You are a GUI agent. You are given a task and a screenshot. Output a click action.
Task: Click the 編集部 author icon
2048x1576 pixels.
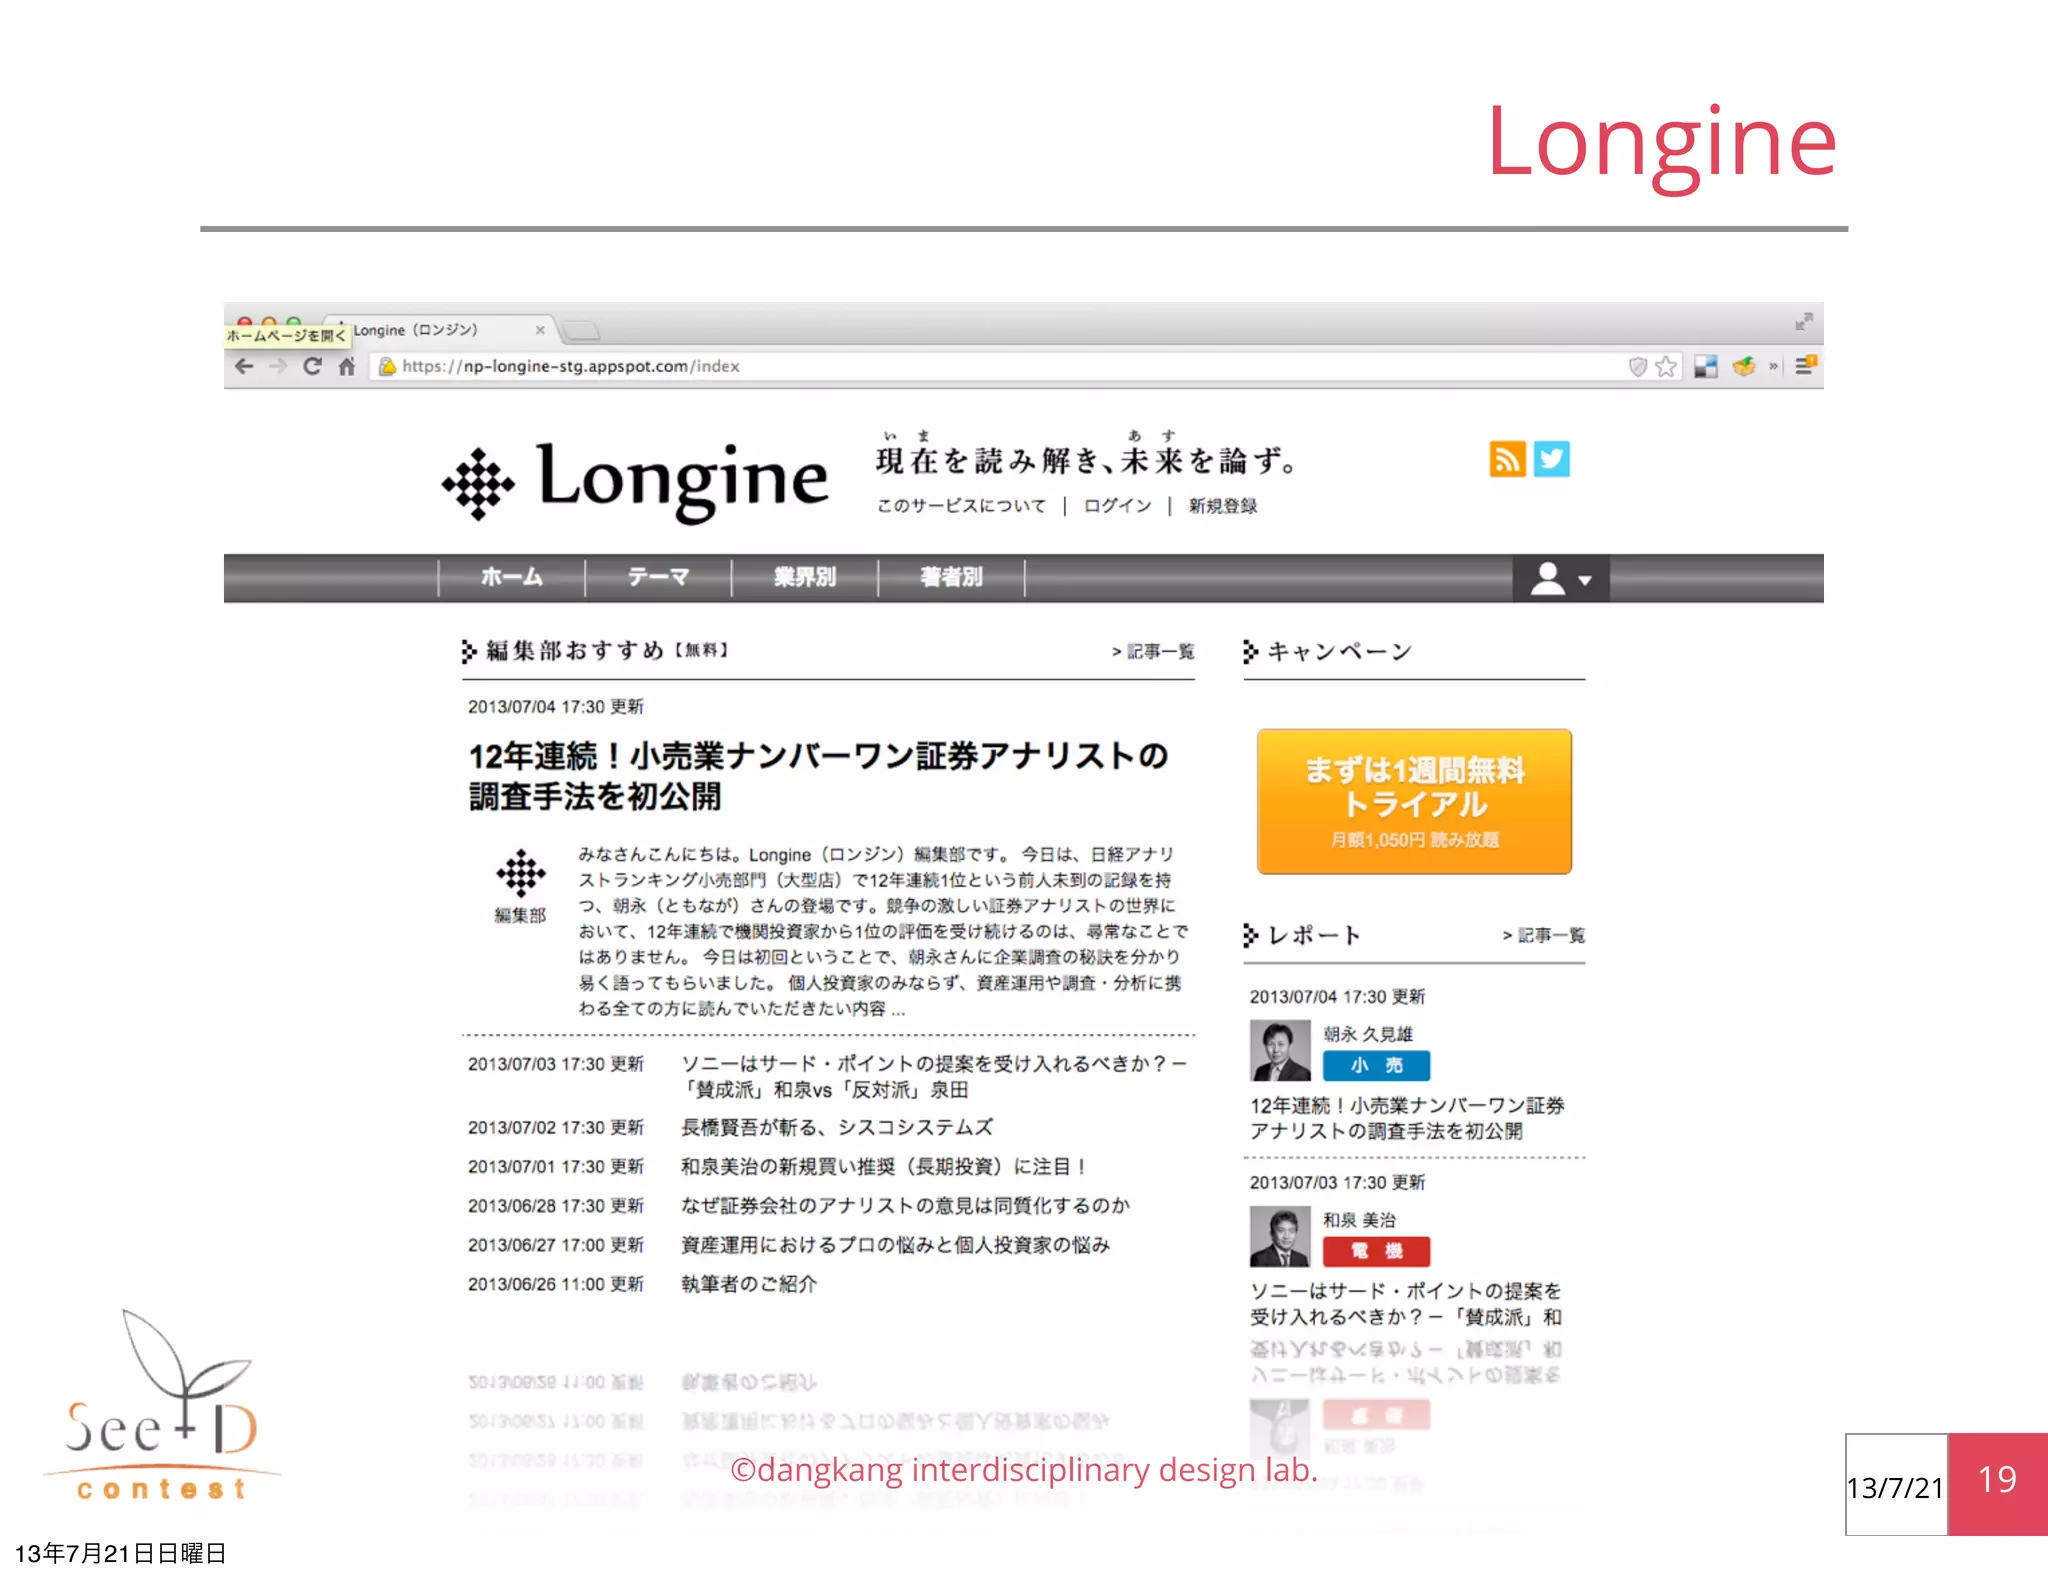click(521, 873)
